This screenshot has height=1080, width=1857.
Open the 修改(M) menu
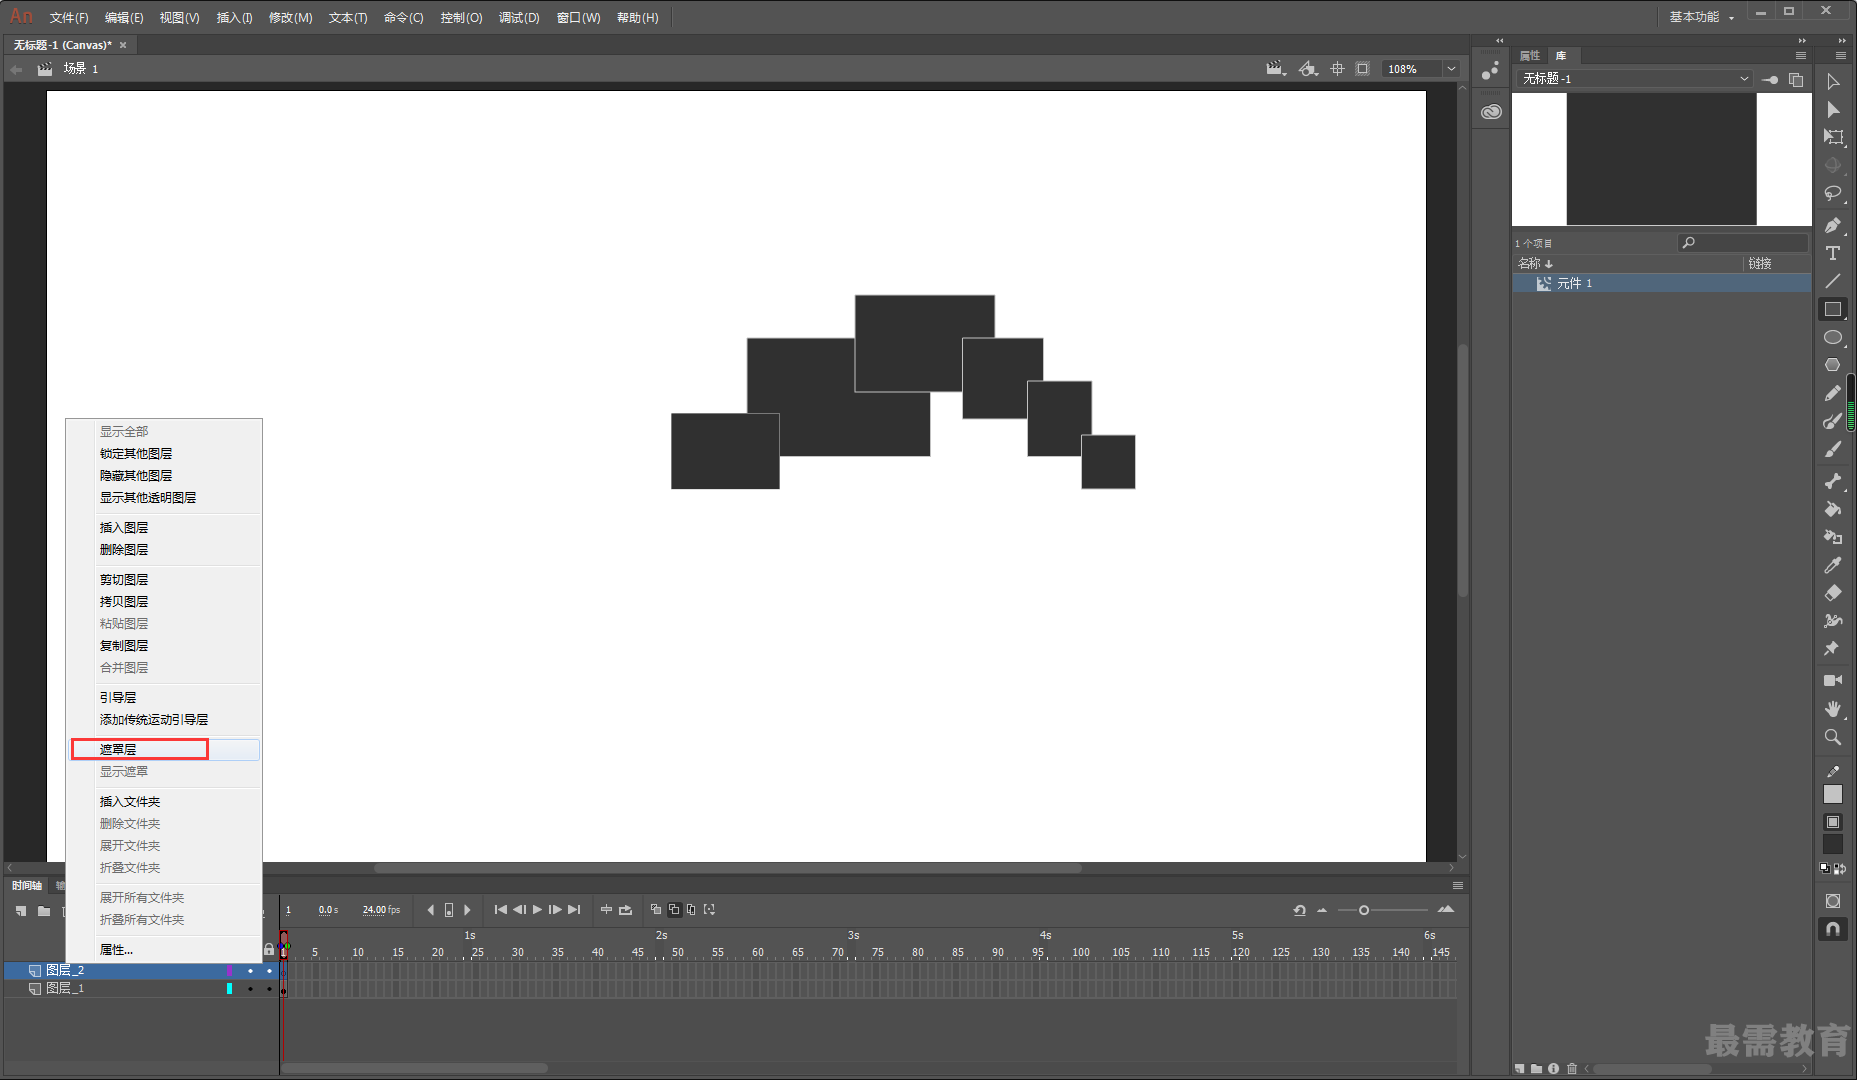pyautogui.click(x=290, y=18)
